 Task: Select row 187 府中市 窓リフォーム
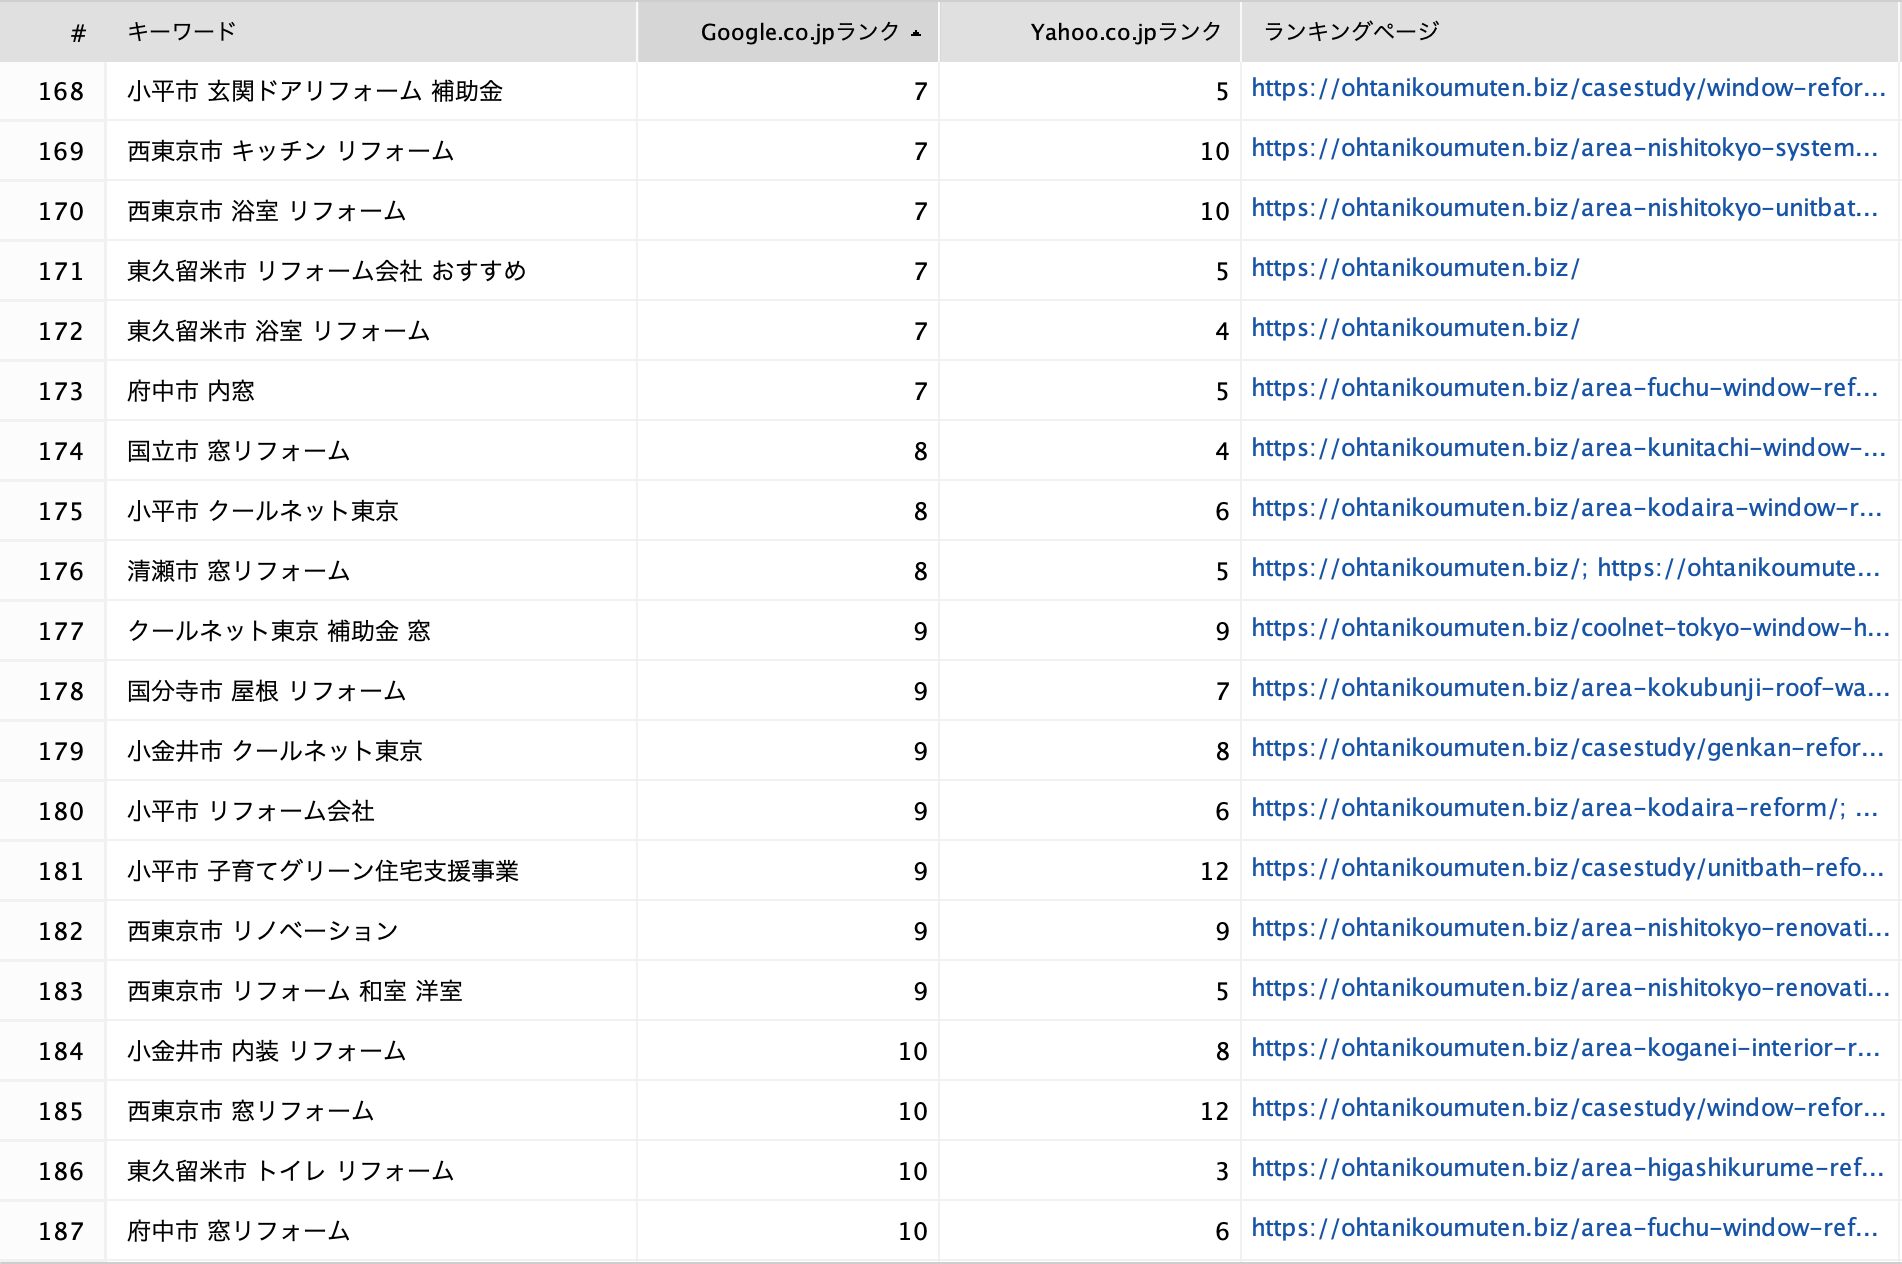coord(239,1231)
